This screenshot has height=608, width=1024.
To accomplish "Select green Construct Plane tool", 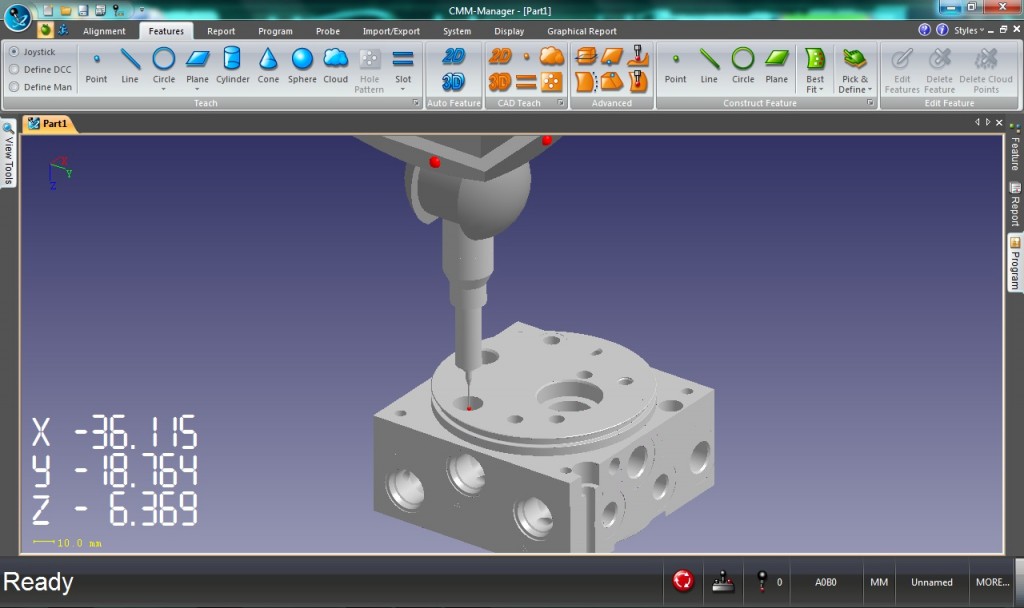I will coord(776,66).
